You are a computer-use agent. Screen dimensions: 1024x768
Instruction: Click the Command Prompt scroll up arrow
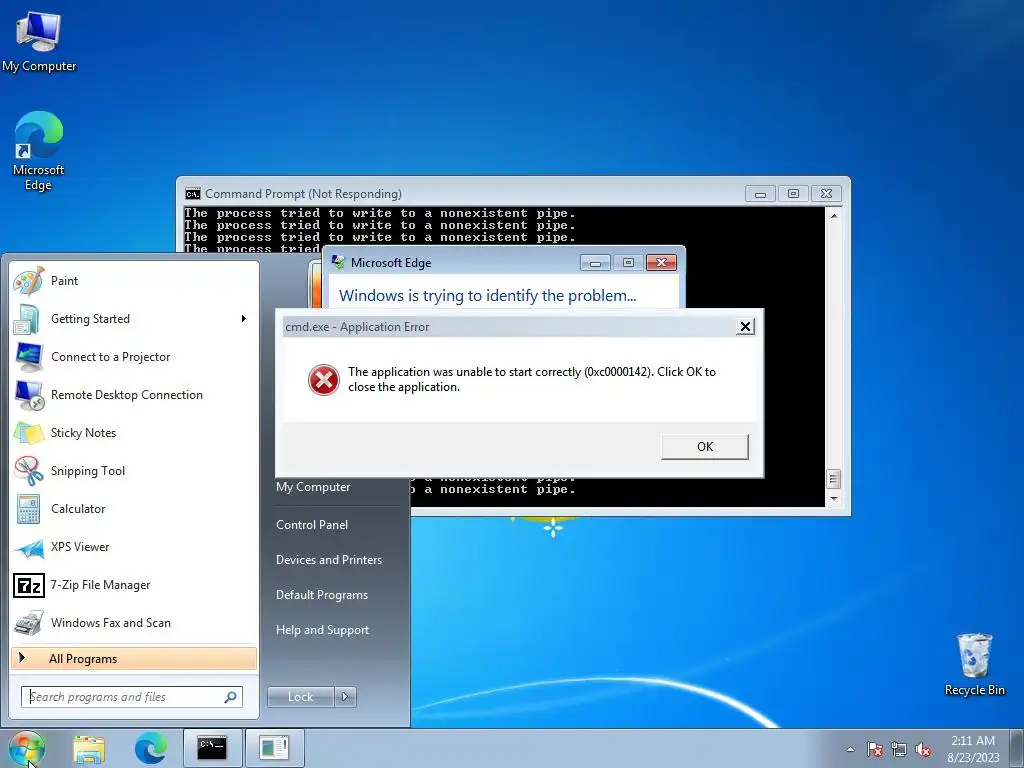(x=834, y=215)
